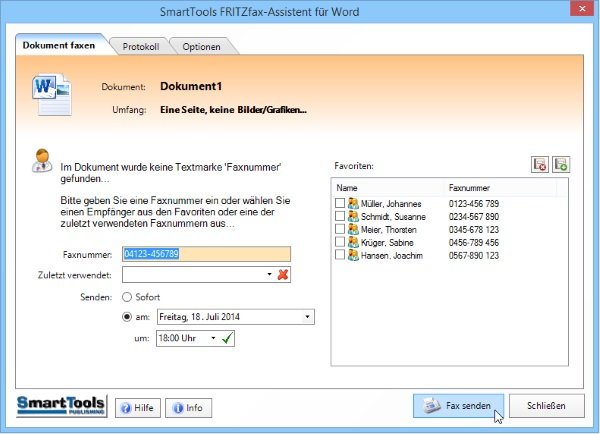Open the 'Zuletzt verwendet' dropdown

[x=269, y=274]
